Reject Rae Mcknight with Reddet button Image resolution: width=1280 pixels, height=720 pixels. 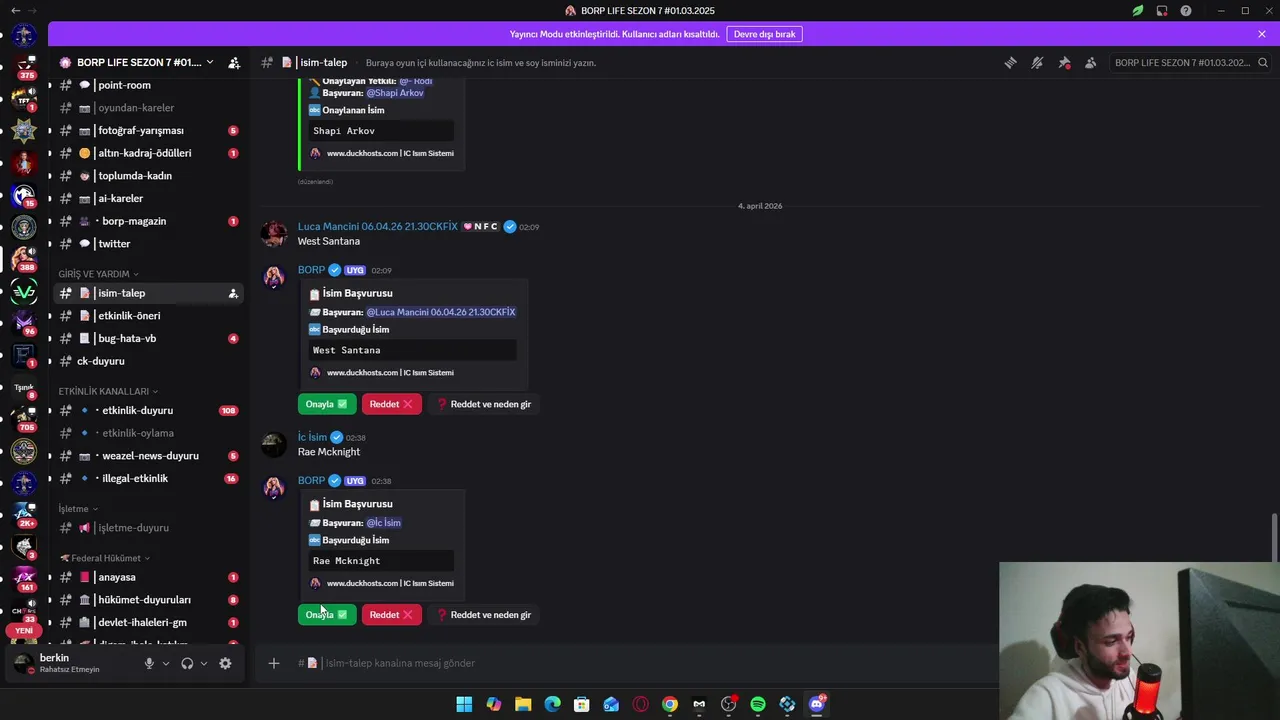click(392, 615)
